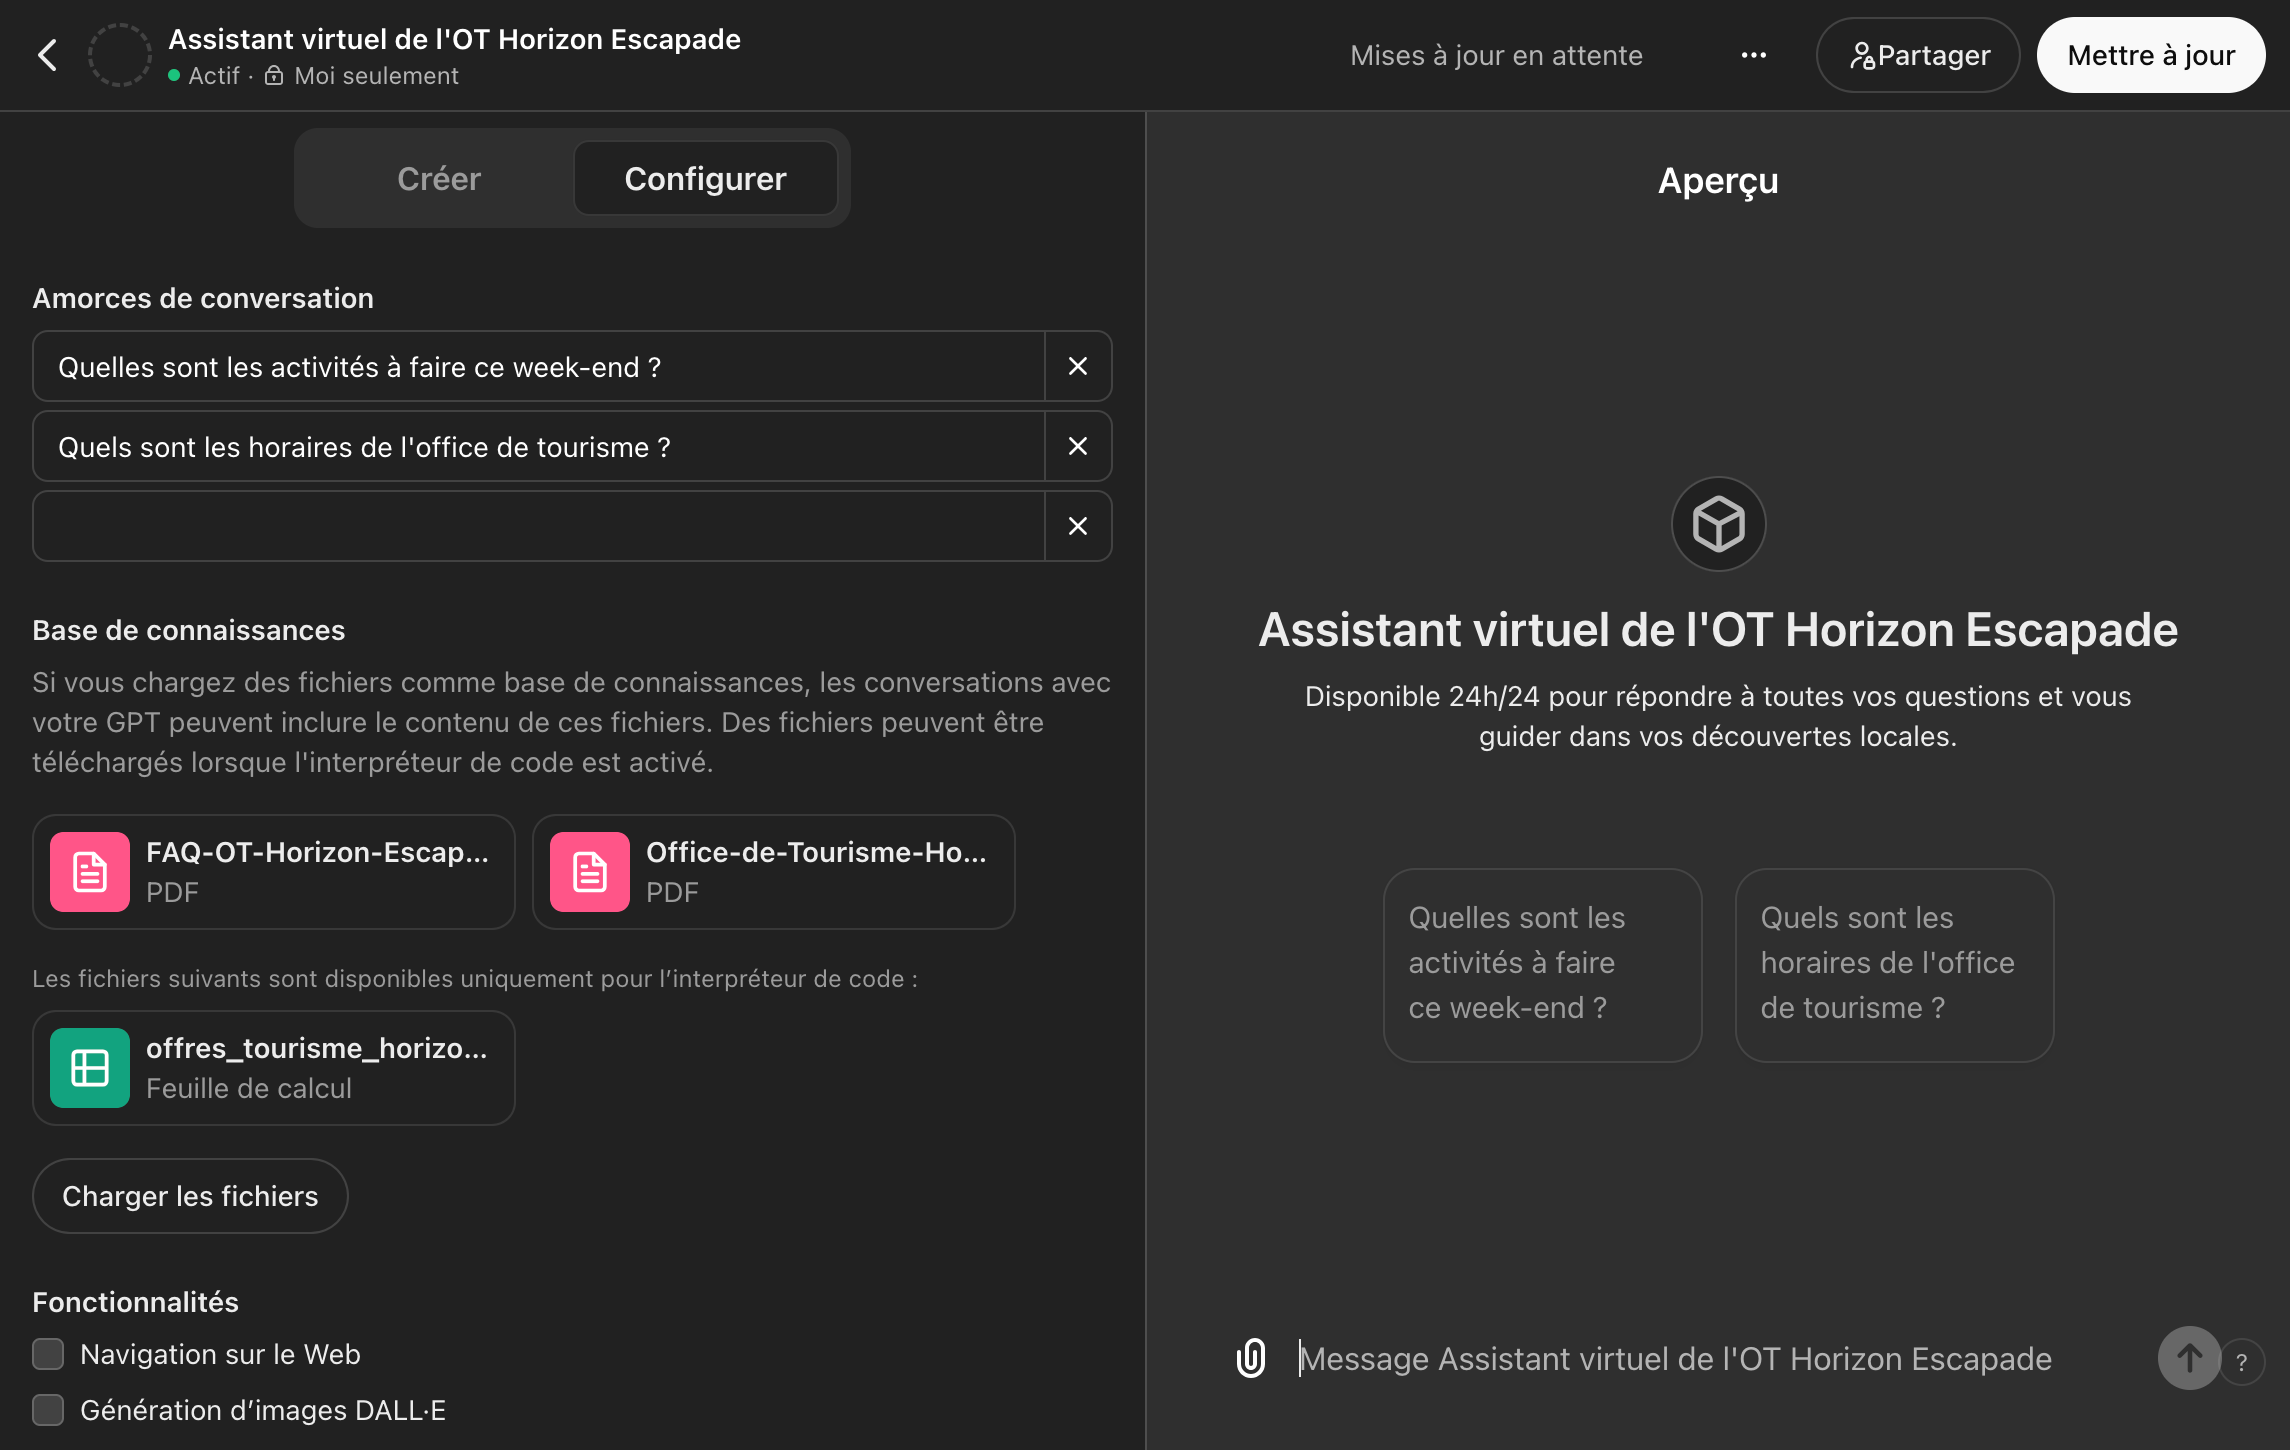Viewport: 2290px width, 1450px height.
Task: Remove the horaires office conversation starter
Action: click(1077, 447)
